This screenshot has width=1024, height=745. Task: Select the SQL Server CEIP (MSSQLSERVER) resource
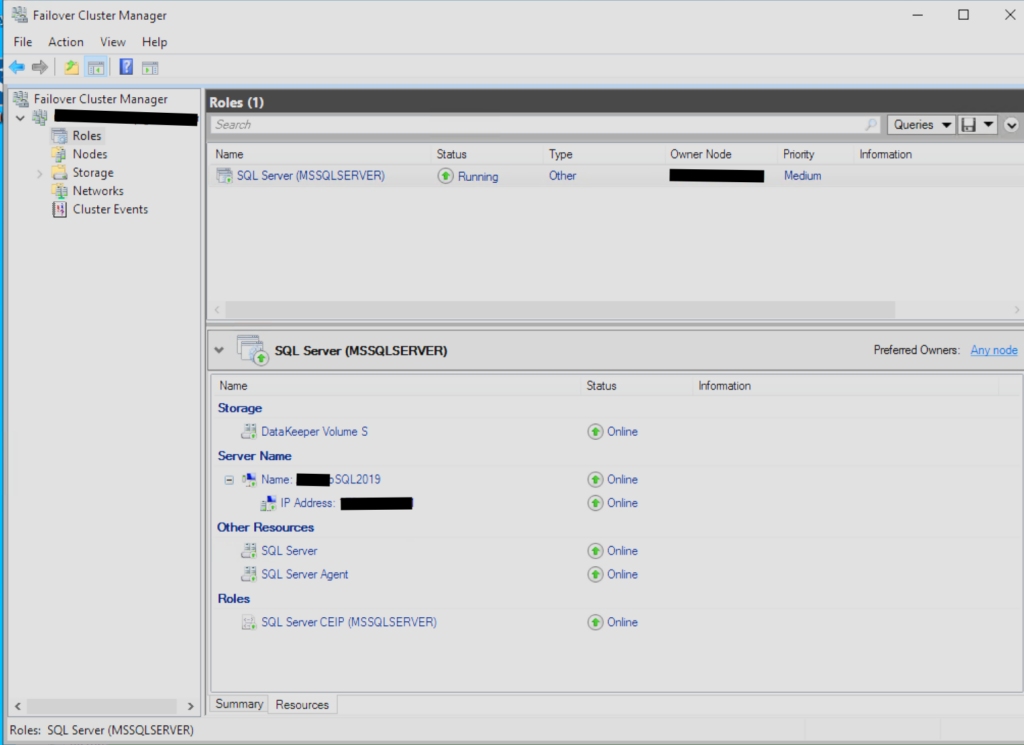pyautogui.click(x=347, y=622)
